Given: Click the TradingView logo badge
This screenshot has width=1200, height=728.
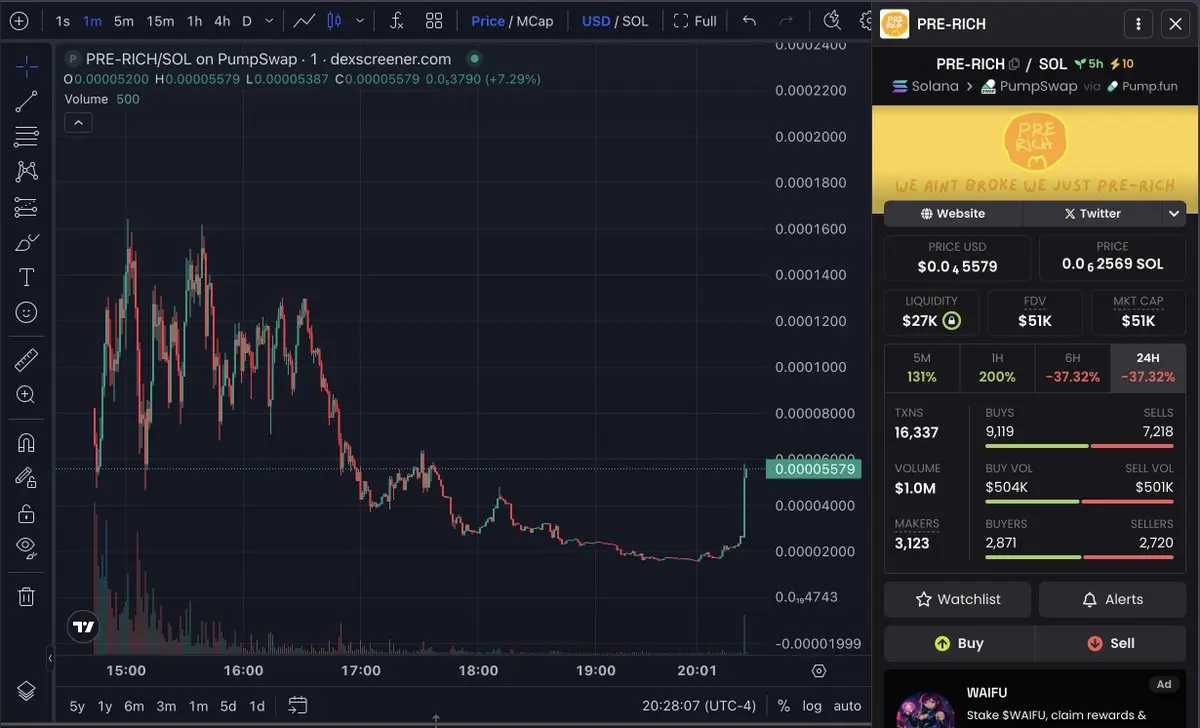Looking at the screenshot, I should pos(84,627).
